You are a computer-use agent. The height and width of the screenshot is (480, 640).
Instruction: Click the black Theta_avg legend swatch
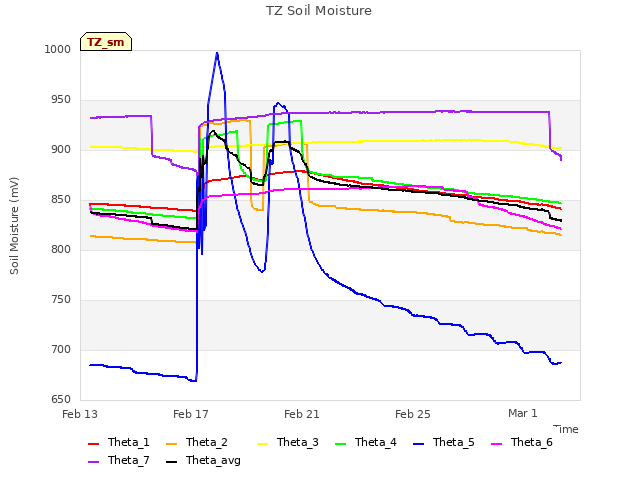coord(171,462)
